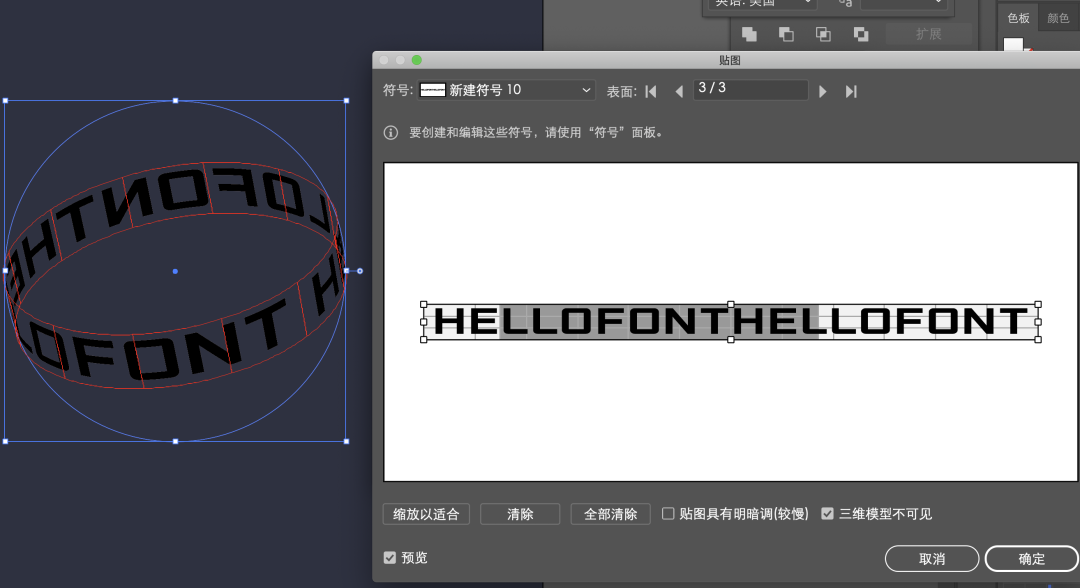
Task: Click the Pathfinder Minus Front icon
Action: (x=786, y=34)
